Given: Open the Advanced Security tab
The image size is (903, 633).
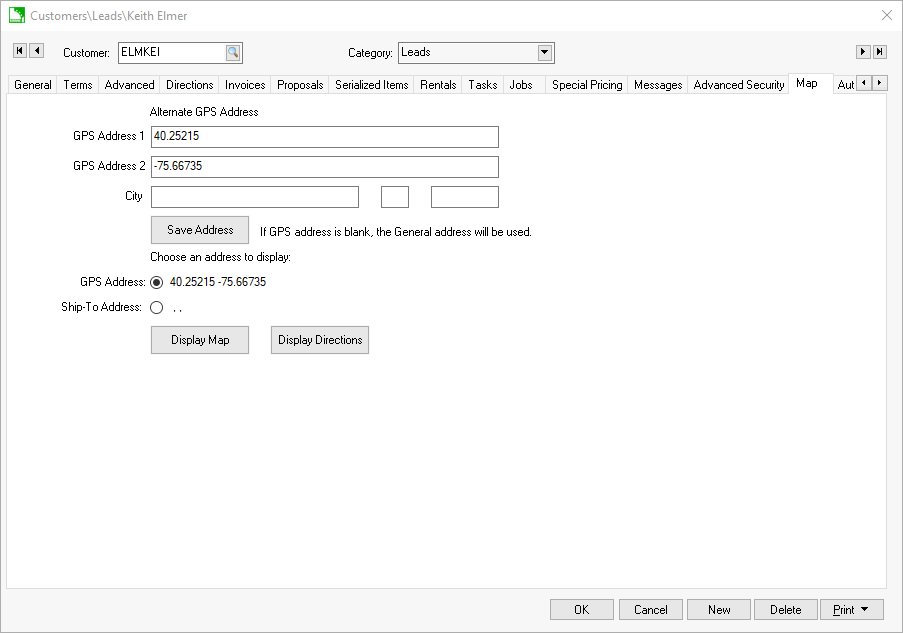Looking at the screenshot, I should 739,85.
